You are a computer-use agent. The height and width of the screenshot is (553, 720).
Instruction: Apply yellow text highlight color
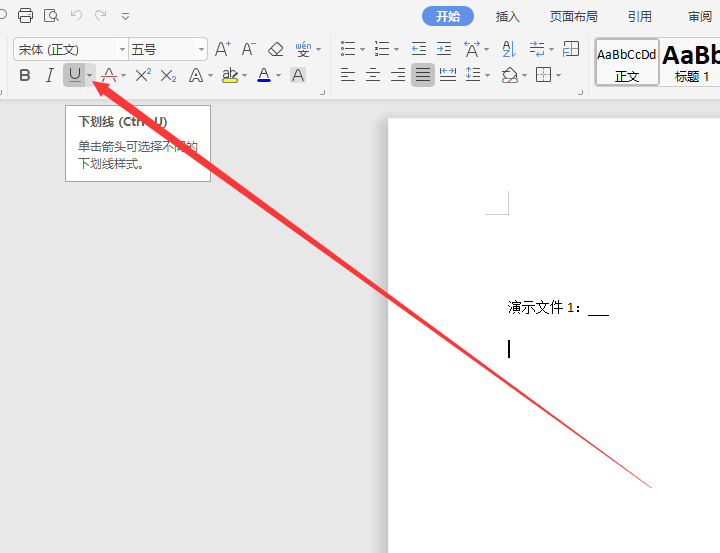click(230, 75)
